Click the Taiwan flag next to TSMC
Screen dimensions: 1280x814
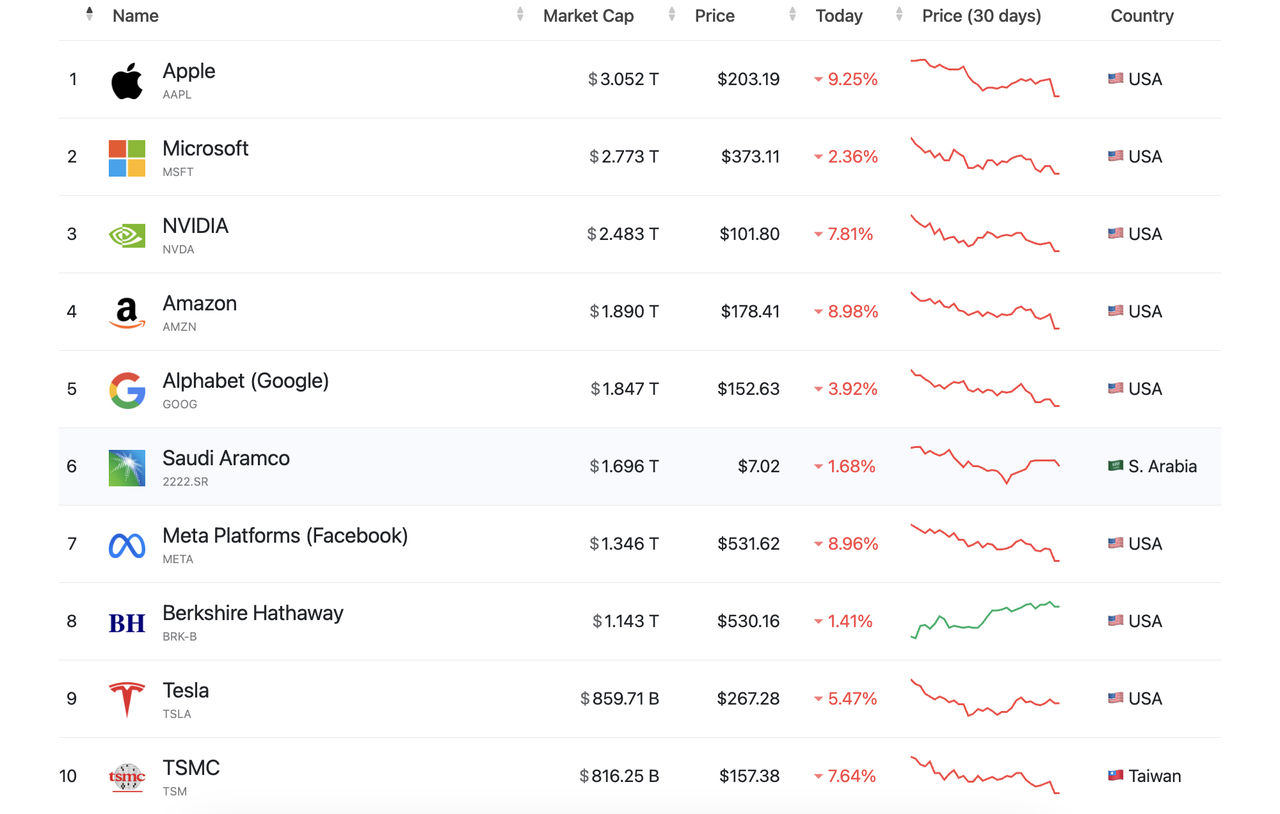[1116, 776]
